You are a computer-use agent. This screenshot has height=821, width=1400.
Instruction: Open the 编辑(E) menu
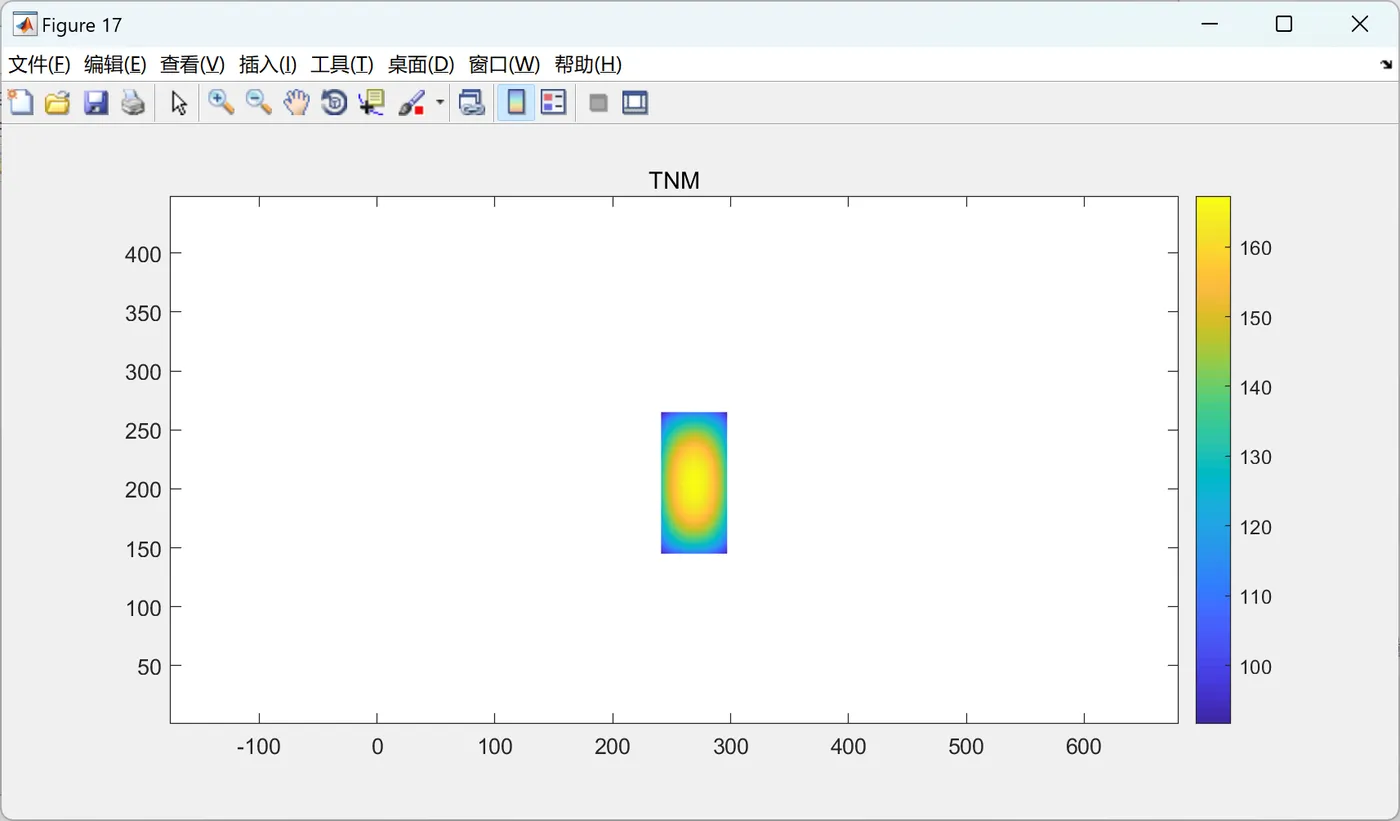tap(115, 65)
